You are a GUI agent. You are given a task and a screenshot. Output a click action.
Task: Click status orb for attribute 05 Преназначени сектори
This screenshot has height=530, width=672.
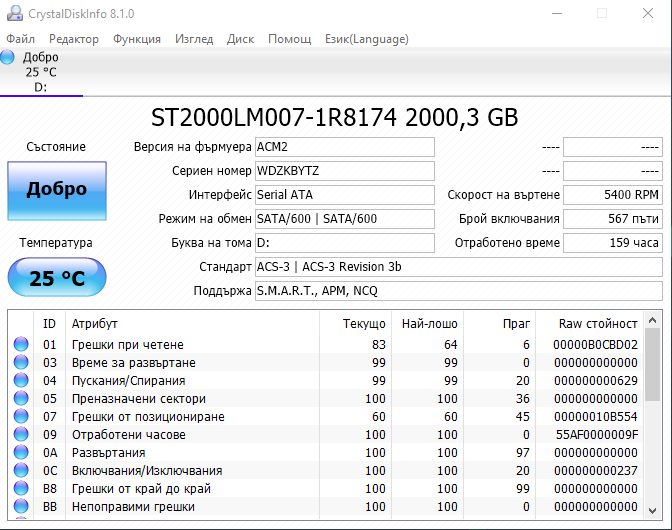pyautogui.click(x=21, y=398)
